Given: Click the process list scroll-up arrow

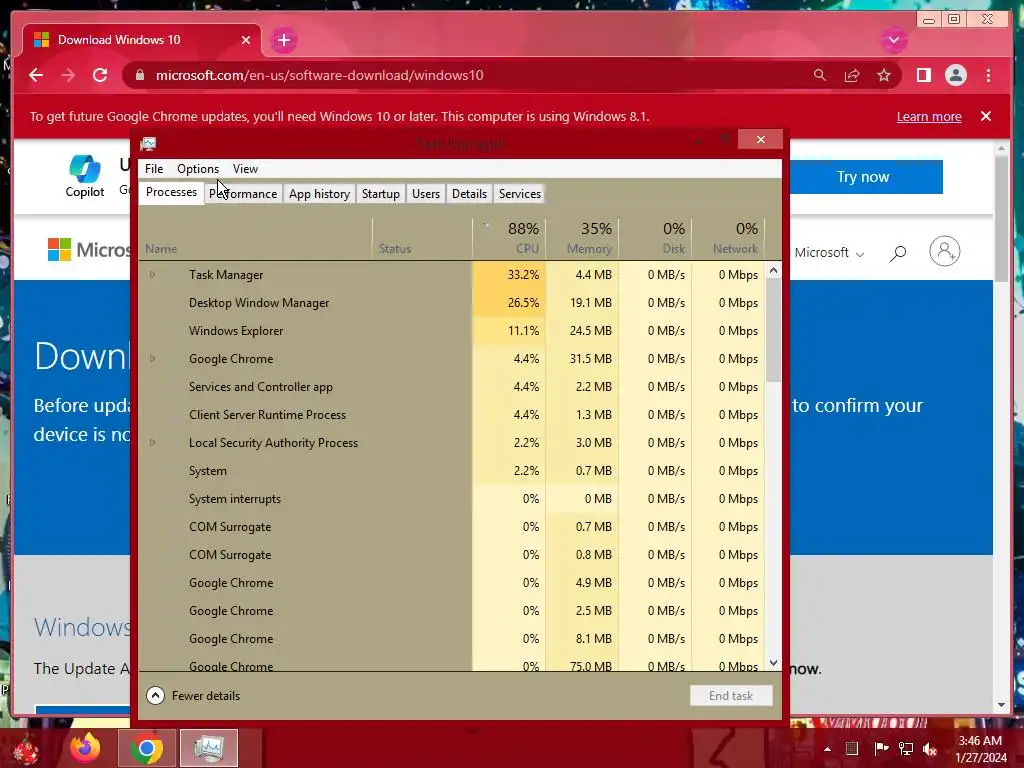Looking at the screenshot, I should pos(773,270).
